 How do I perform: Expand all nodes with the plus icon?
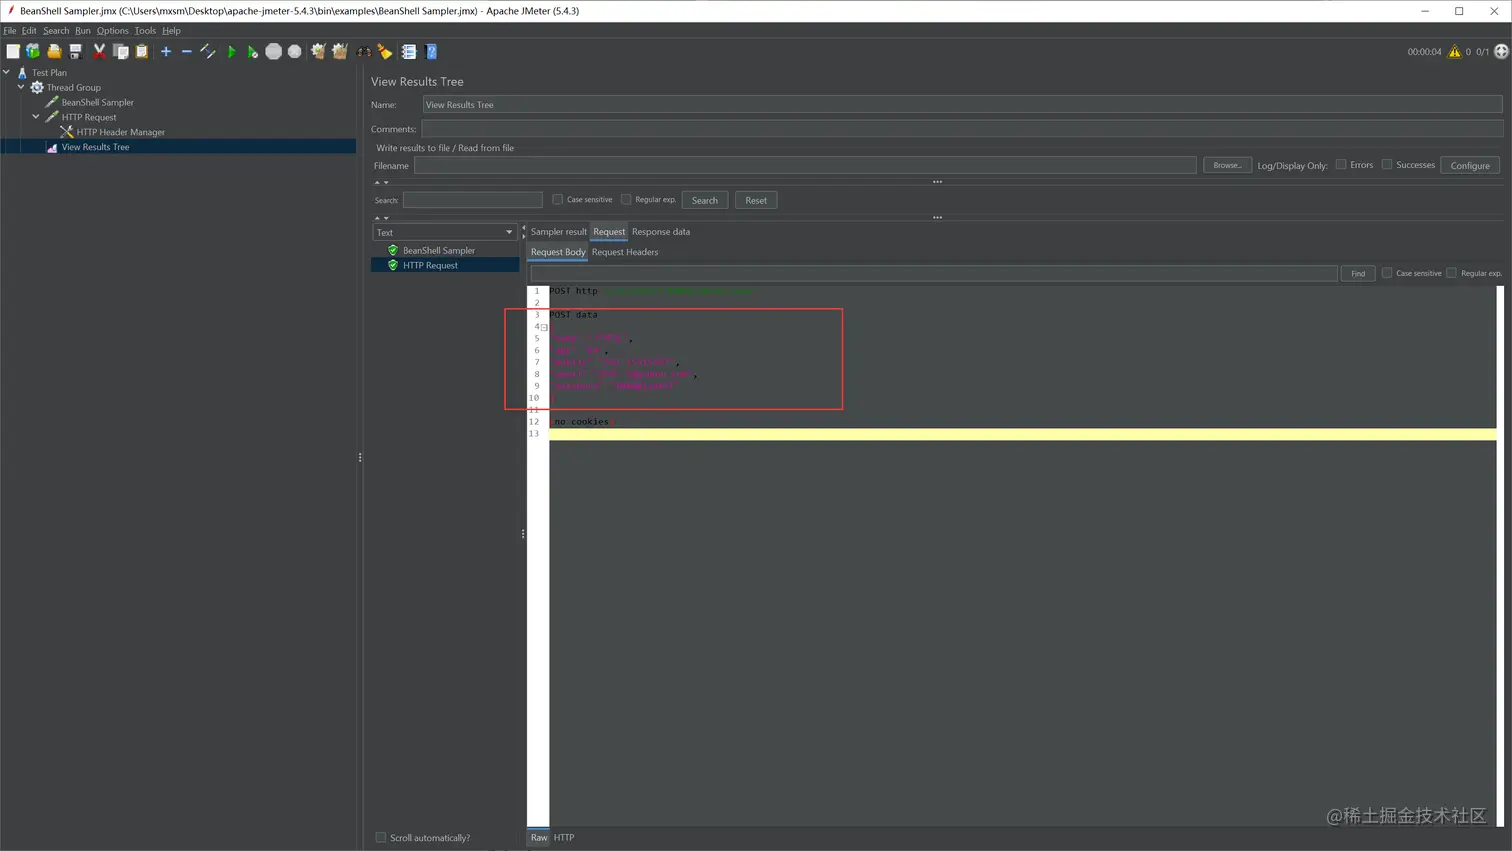coord(166,51)
